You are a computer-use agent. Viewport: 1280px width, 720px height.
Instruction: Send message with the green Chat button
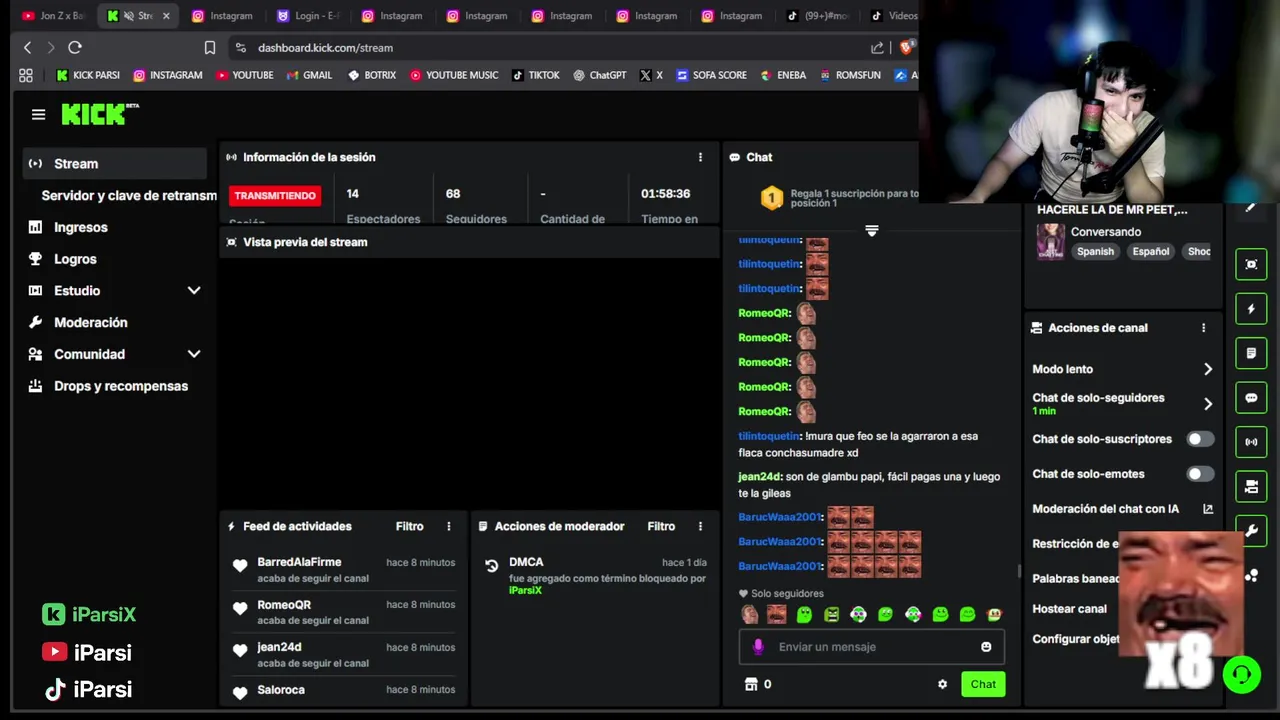coord(983,684)
